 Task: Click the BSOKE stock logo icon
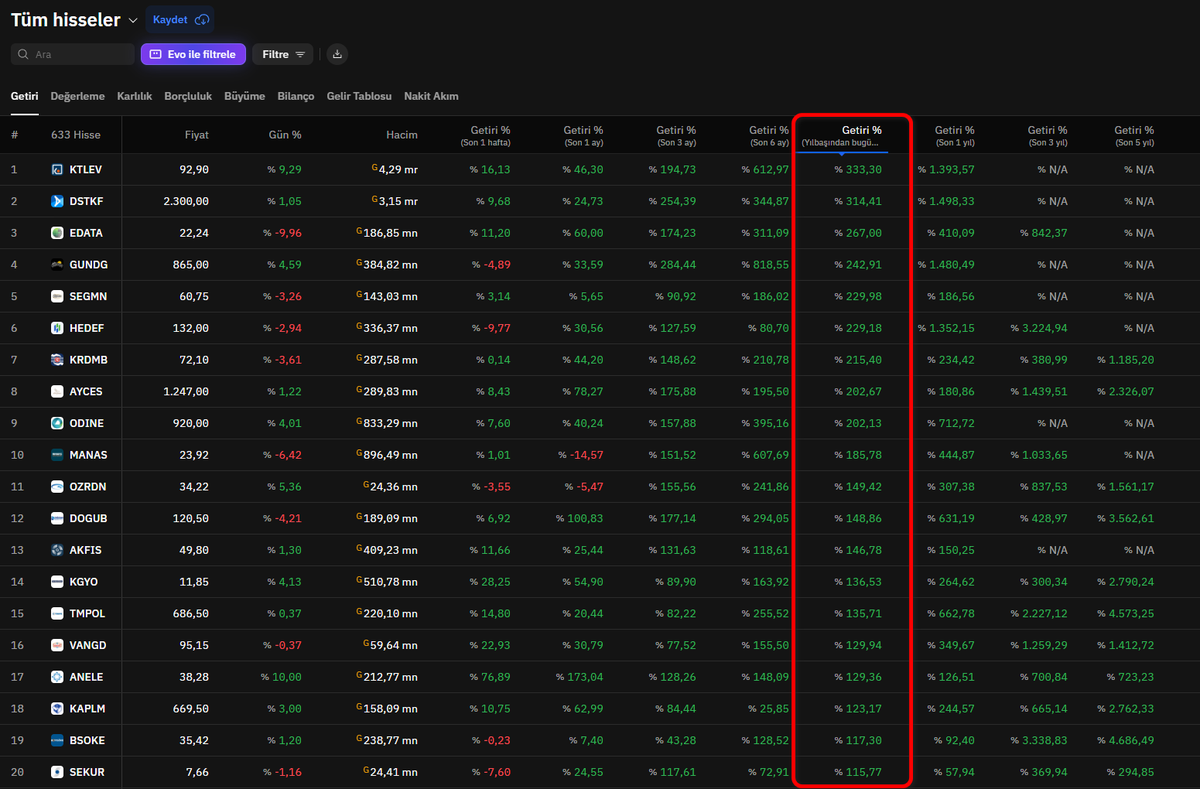57,740
